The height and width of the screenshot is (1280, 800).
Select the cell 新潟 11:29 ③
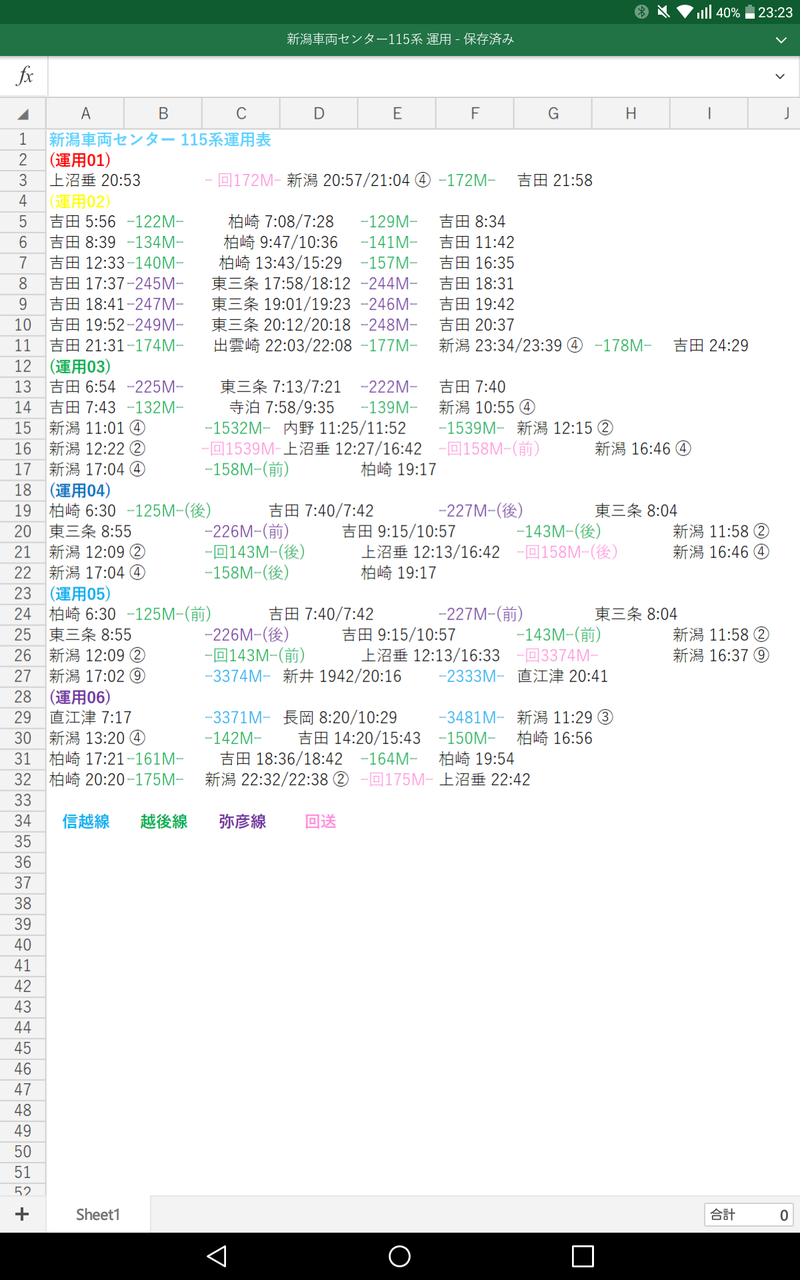pos(565,718)
